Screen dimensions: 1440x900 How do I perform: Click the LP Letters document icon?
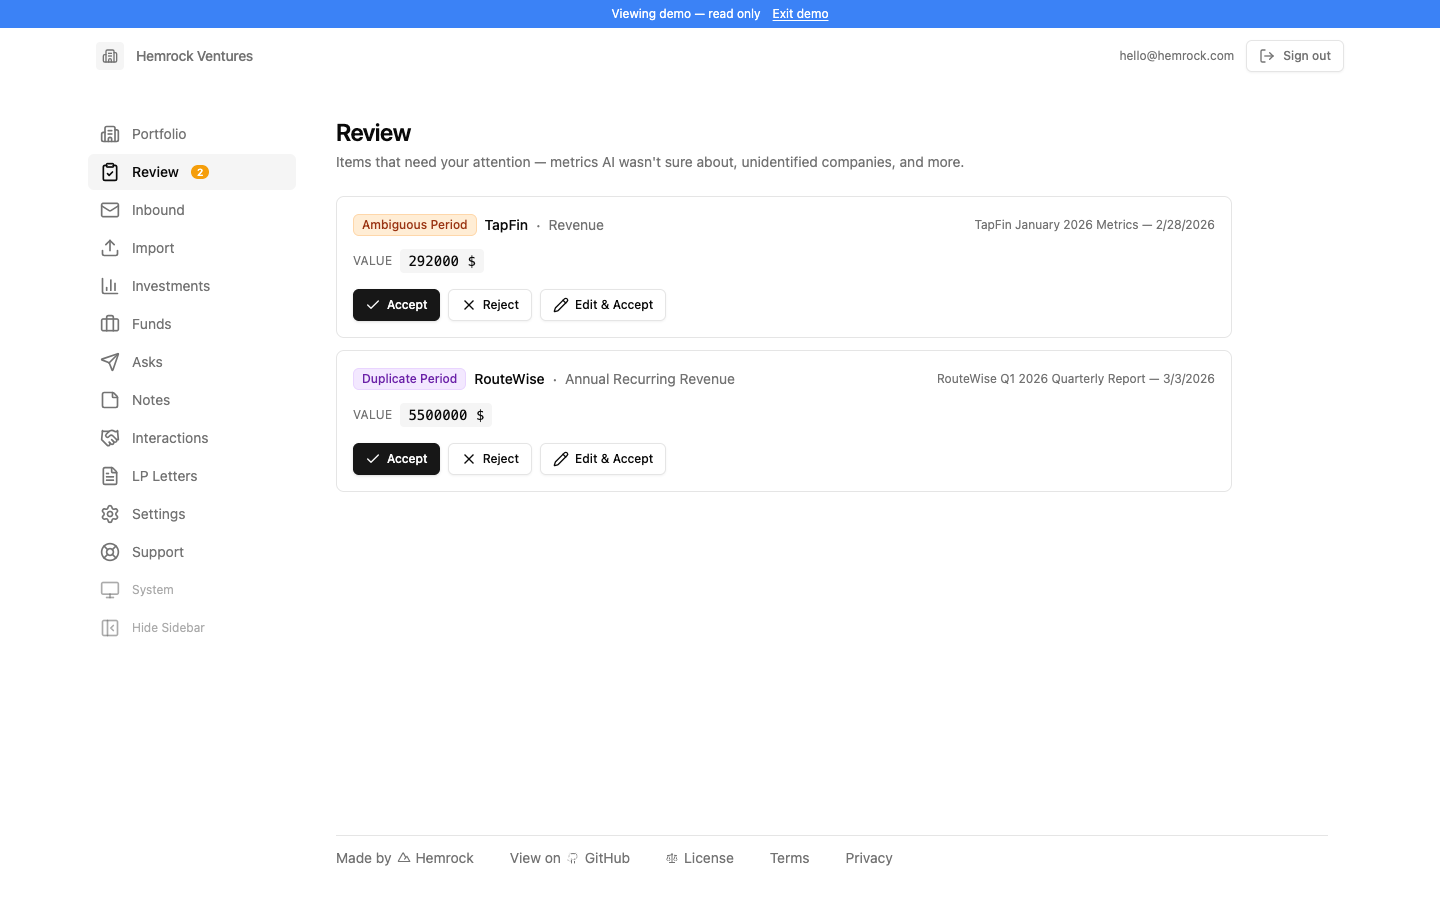pos(110,476)
